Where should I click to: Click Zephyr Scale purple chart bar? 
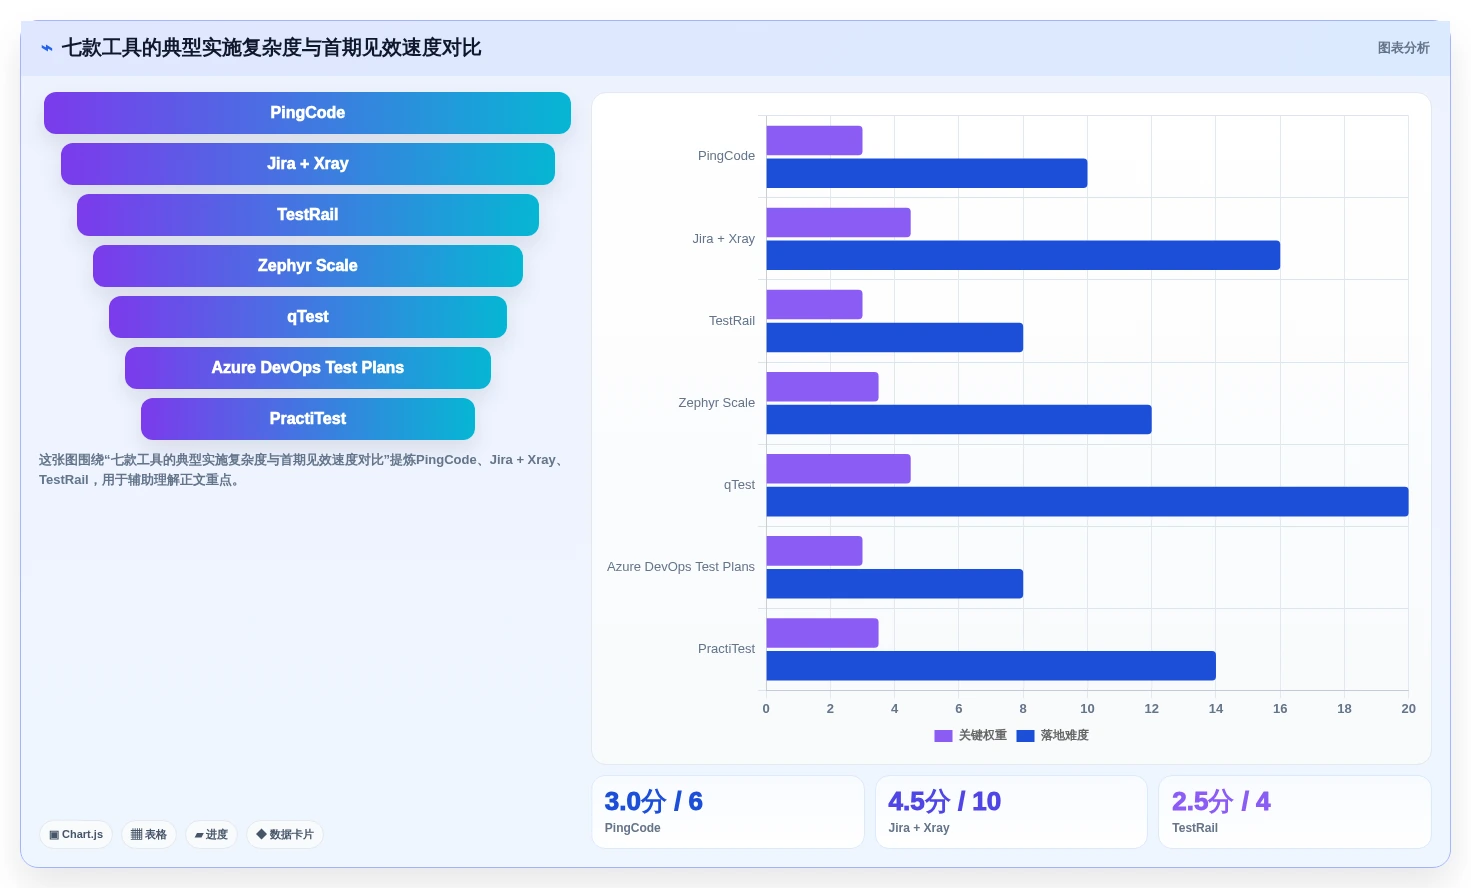(822, 387)
